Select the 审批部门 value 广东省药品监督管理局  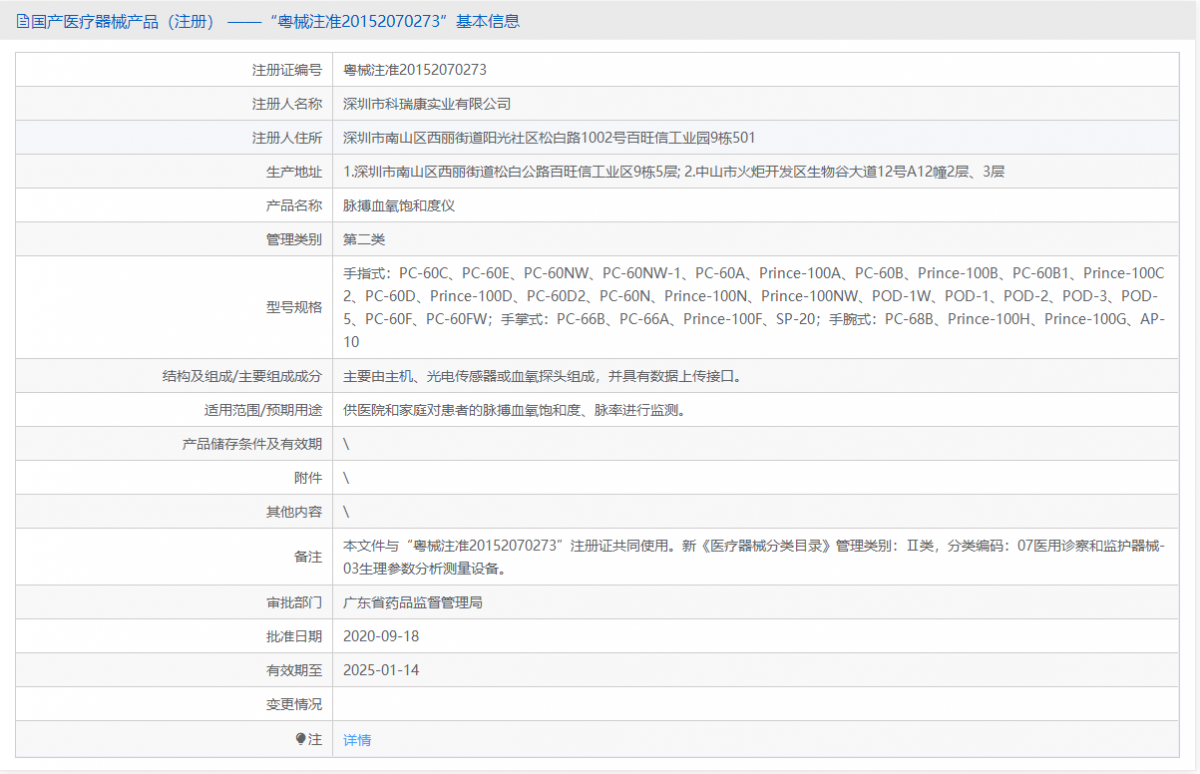412,602
